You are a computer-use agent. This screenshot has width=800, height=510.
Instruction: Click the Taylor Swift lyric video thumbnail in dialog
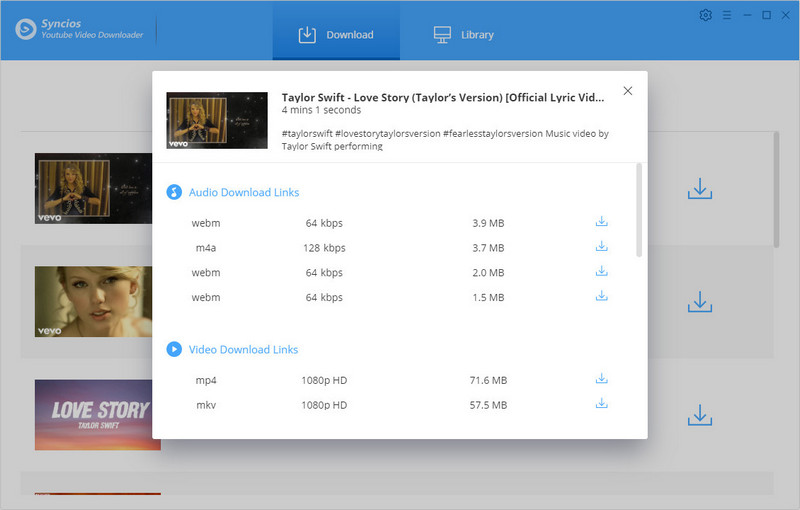pos(217,121)
